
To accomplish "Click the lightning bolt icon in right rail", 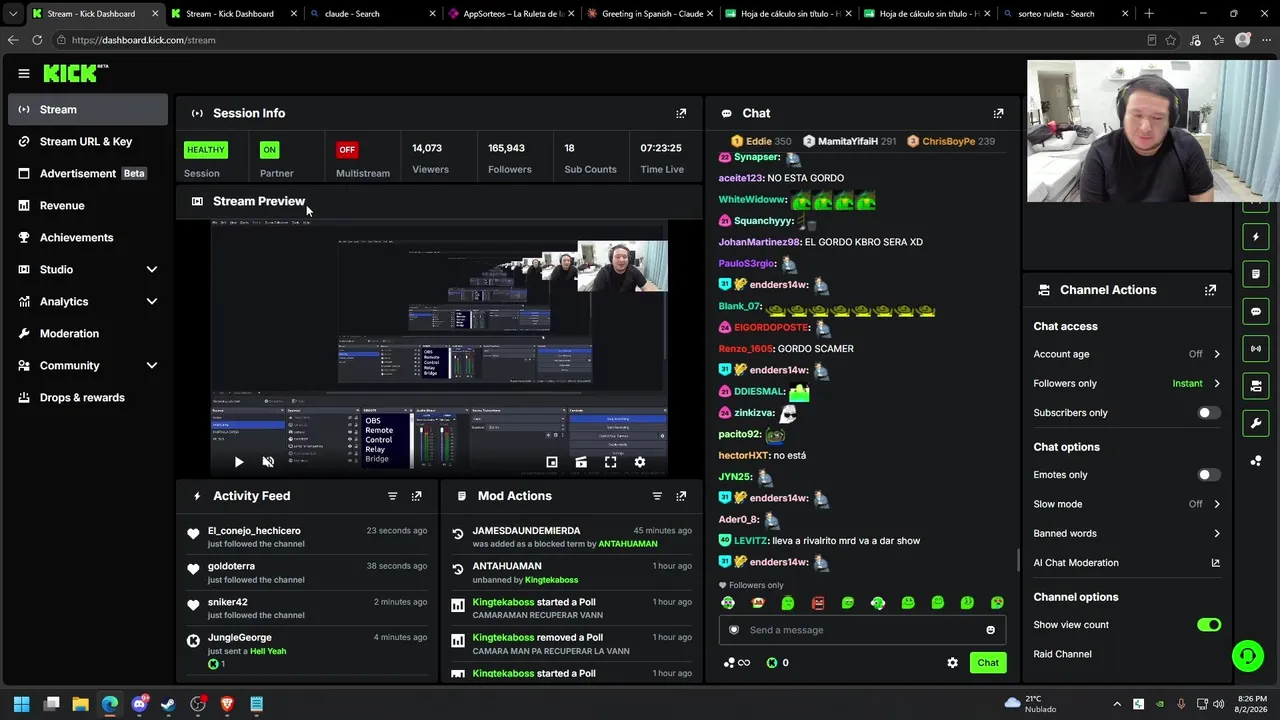I will (x=1256, y=237).
